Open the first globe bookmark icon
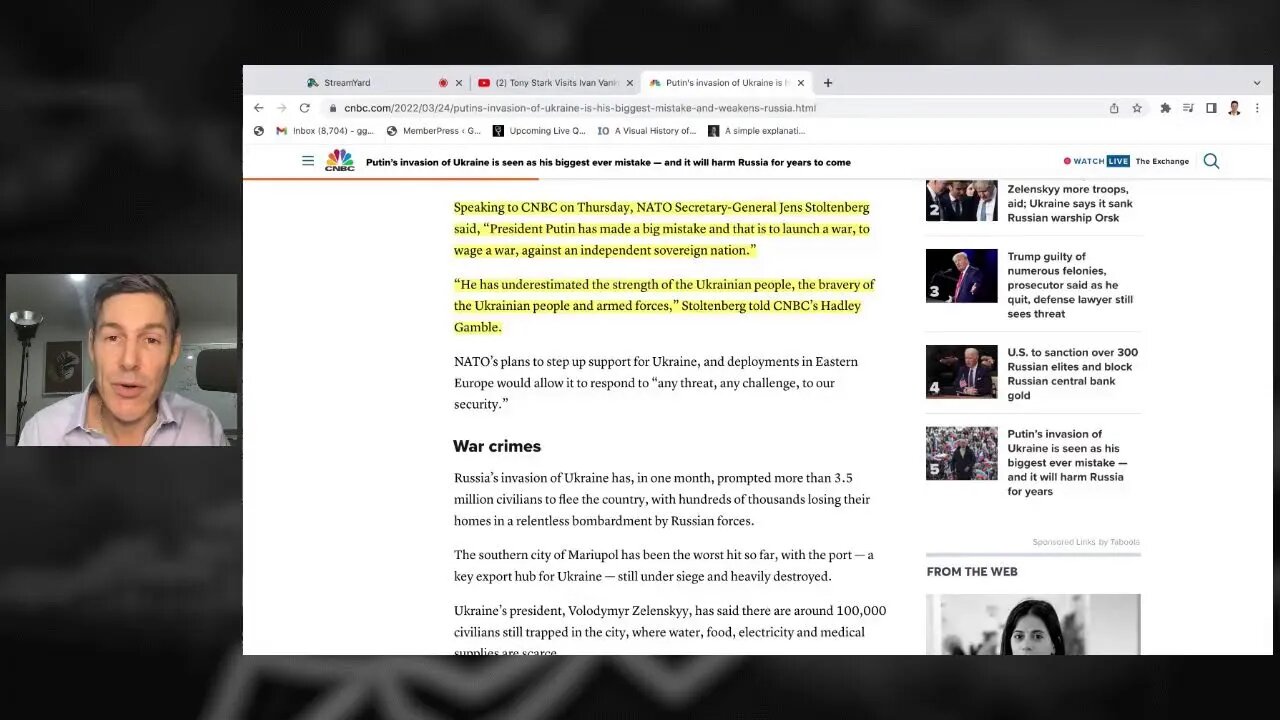The height and width of the screenshot is (720, 1280). (x=259, y=131)
